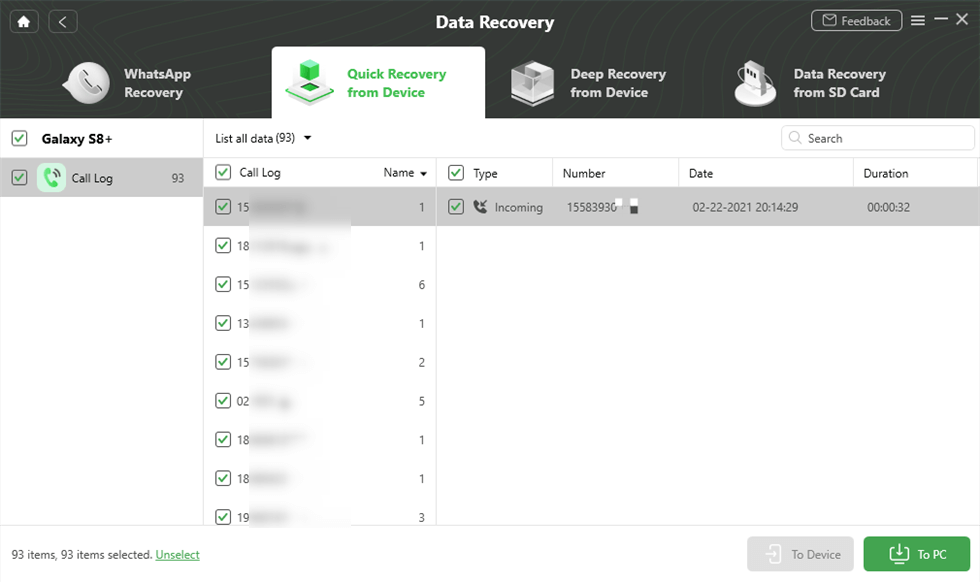Click the phone number starting 15583930
The width and height of the screenshot is (980, 582).
(602, 207)
